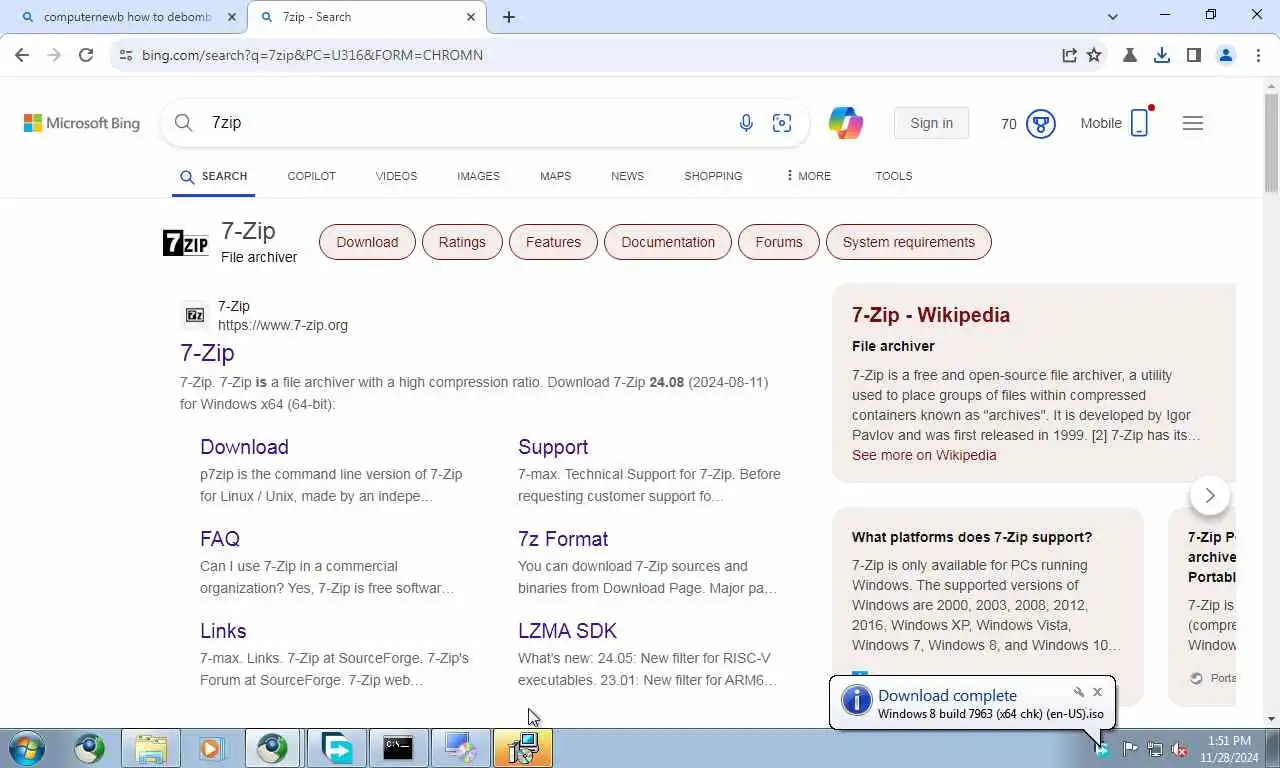This screenshot has height=768, width=1280.
Task: Open the 7-Zip - Wikipedia heading
Action: [x=931, y=315]
